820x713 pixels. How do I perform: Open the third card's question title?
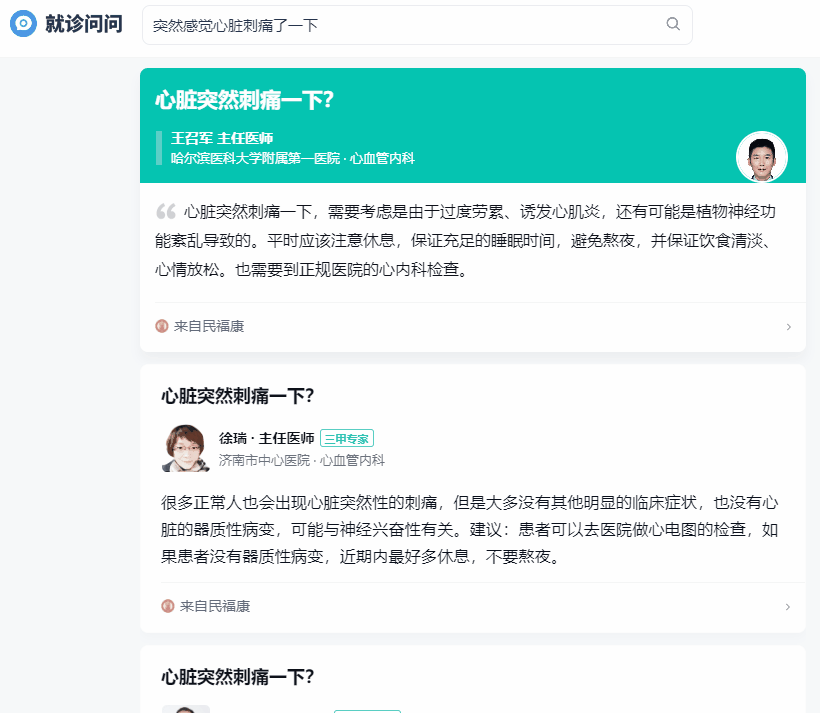[238, 677]
